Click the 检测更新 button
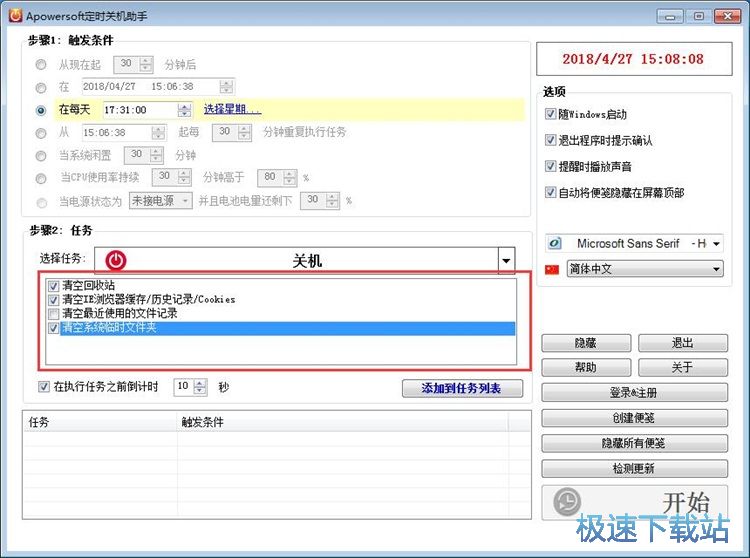Screen dimensions: 750x558 (x=634, y=469)
